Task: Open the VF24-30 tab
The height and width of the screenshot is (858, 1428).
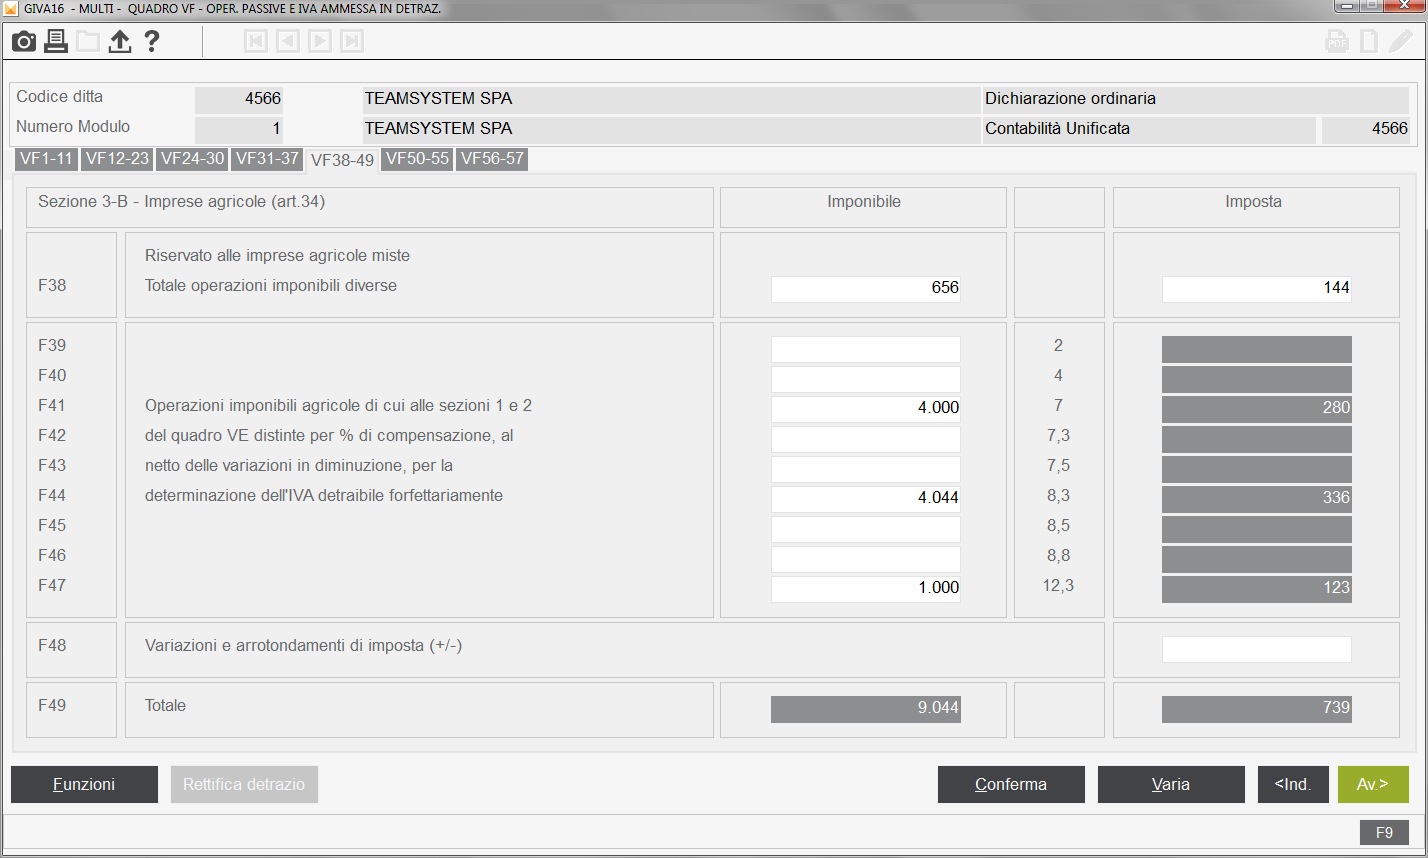Action: click(x=192, y=159)
